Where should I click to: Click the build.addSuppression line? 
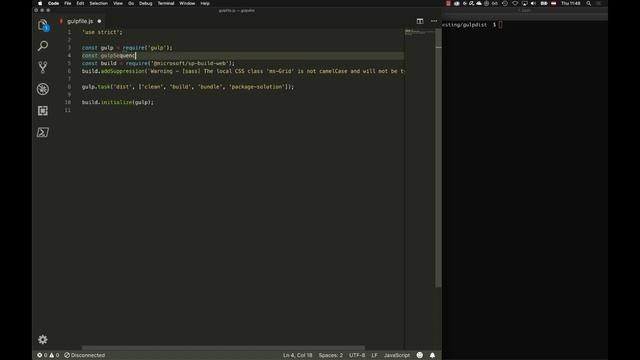243,71
